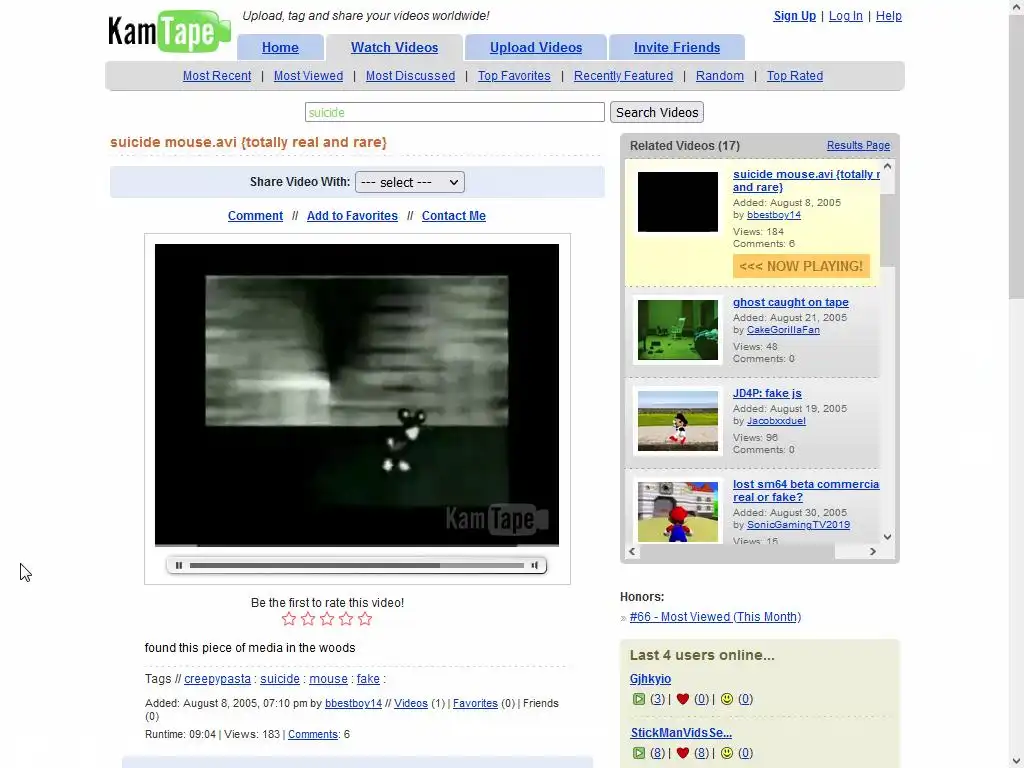1024x768 pixels.
Task: Click the Contact Me link
Action: [x=454, y=216]
